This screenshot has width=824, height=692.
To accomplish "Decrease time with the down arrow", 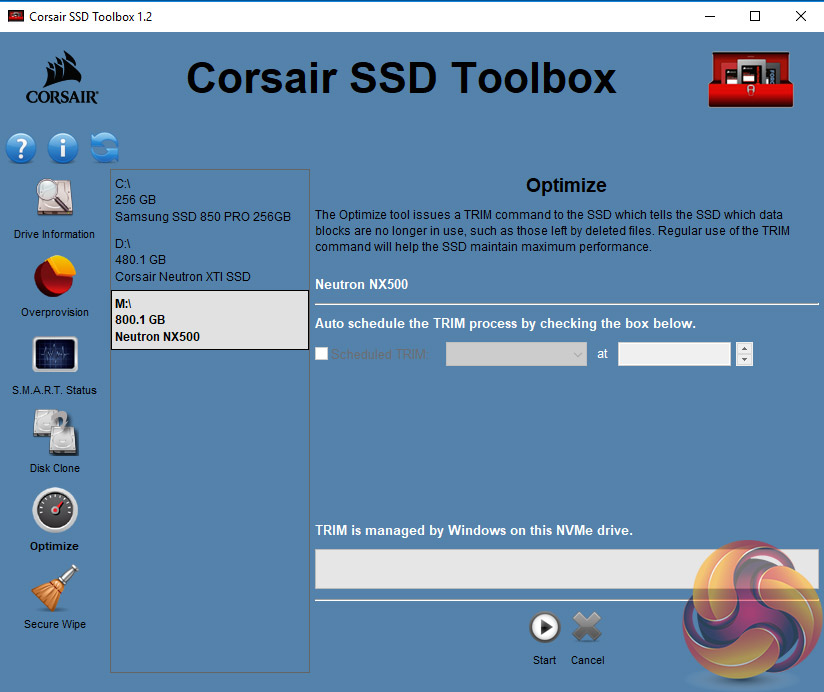I will coord(744,360).
